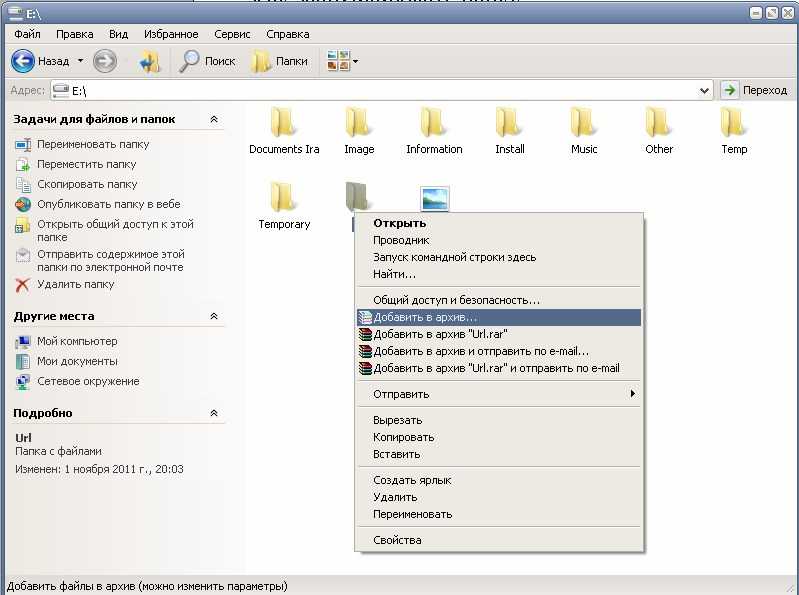Click the Мой компьютер computer icon

23,341
